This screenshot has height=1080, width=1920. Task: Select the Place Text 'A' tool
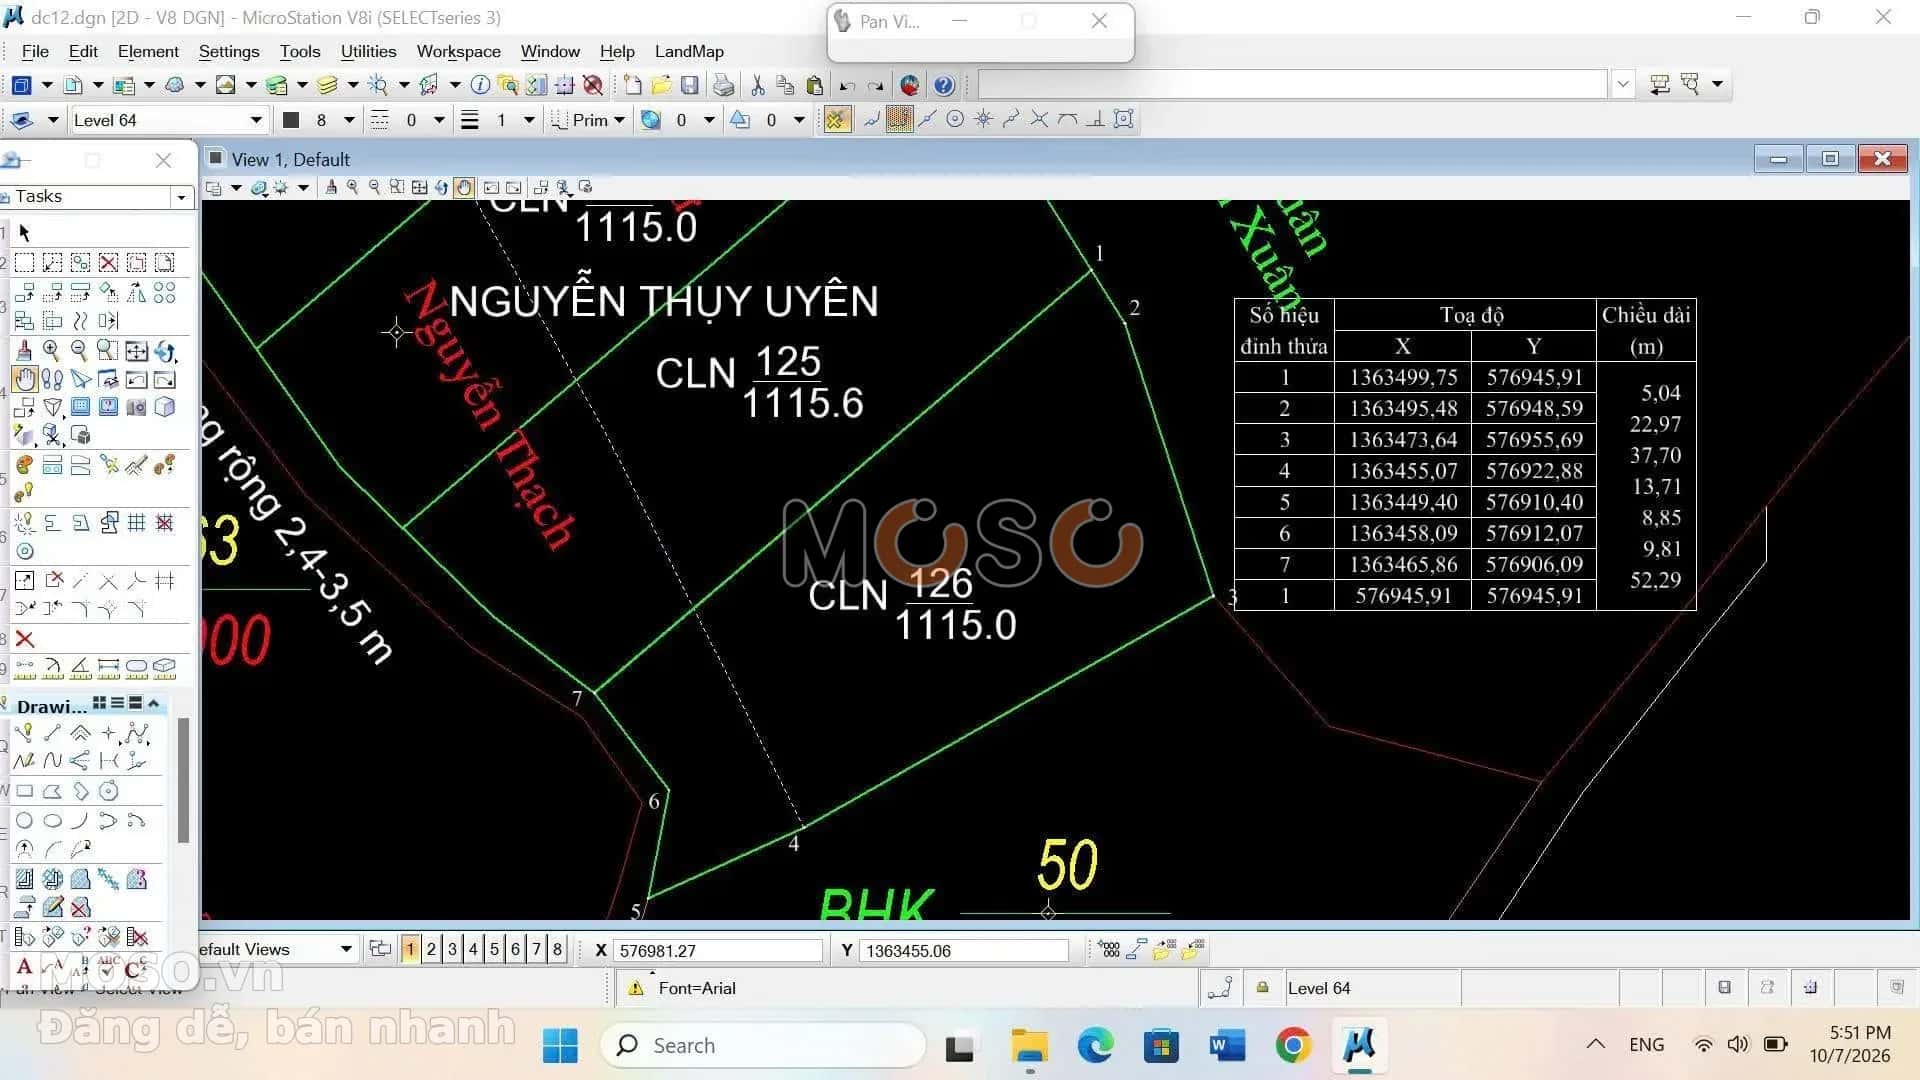click(24, 966)
